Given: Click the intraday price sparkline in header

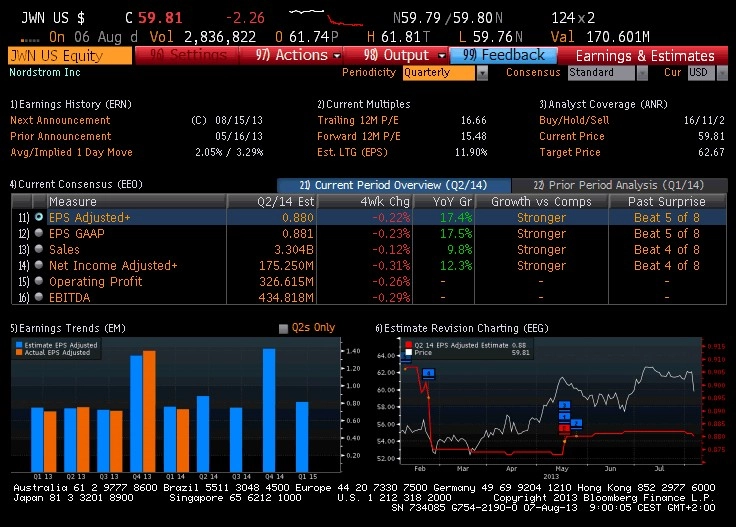Looking at the screenshot, I should tap(326, 17).
